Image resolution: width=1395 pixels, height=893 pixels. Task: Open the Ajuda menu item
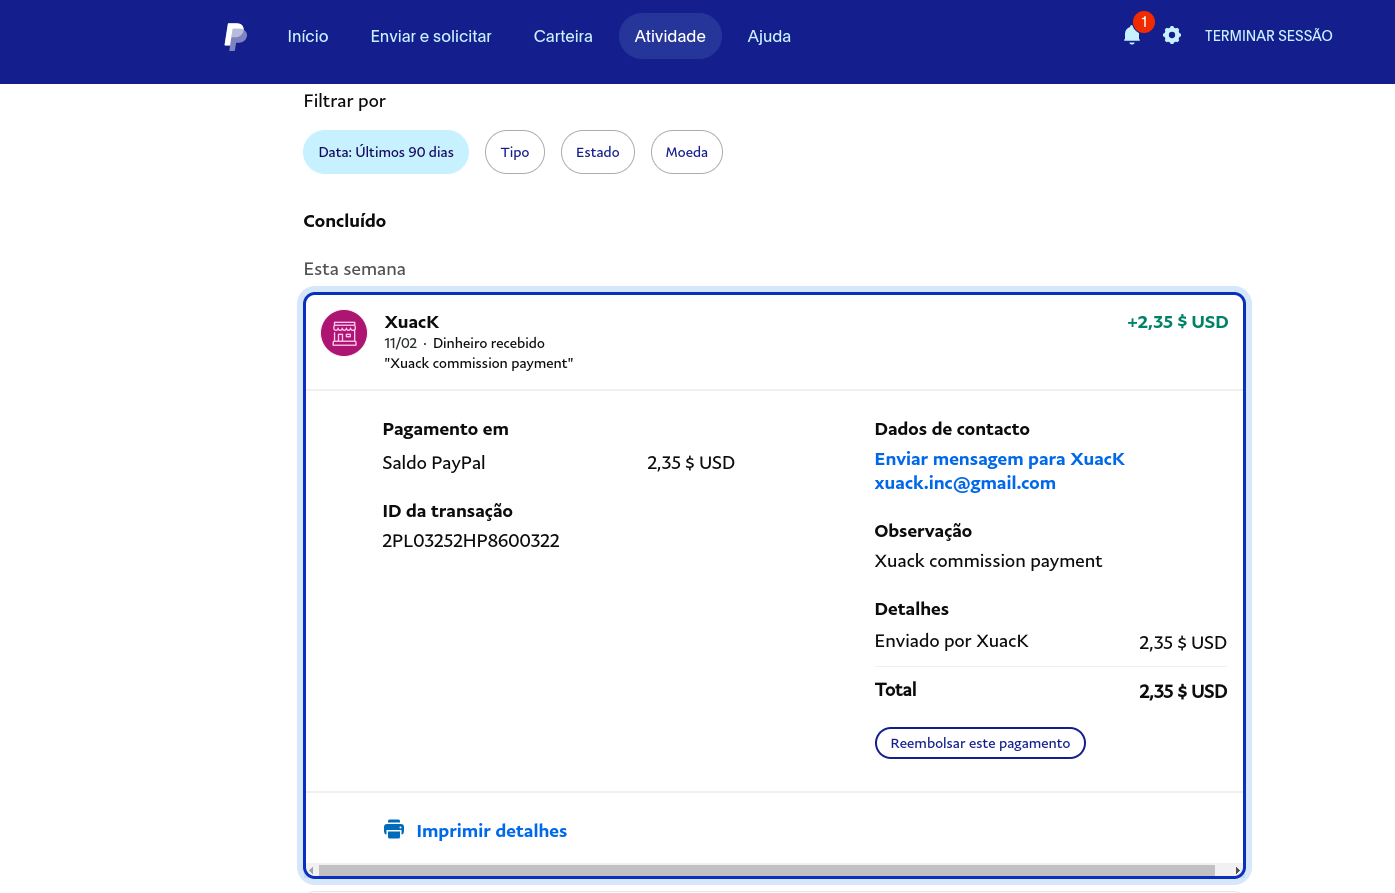769,36
